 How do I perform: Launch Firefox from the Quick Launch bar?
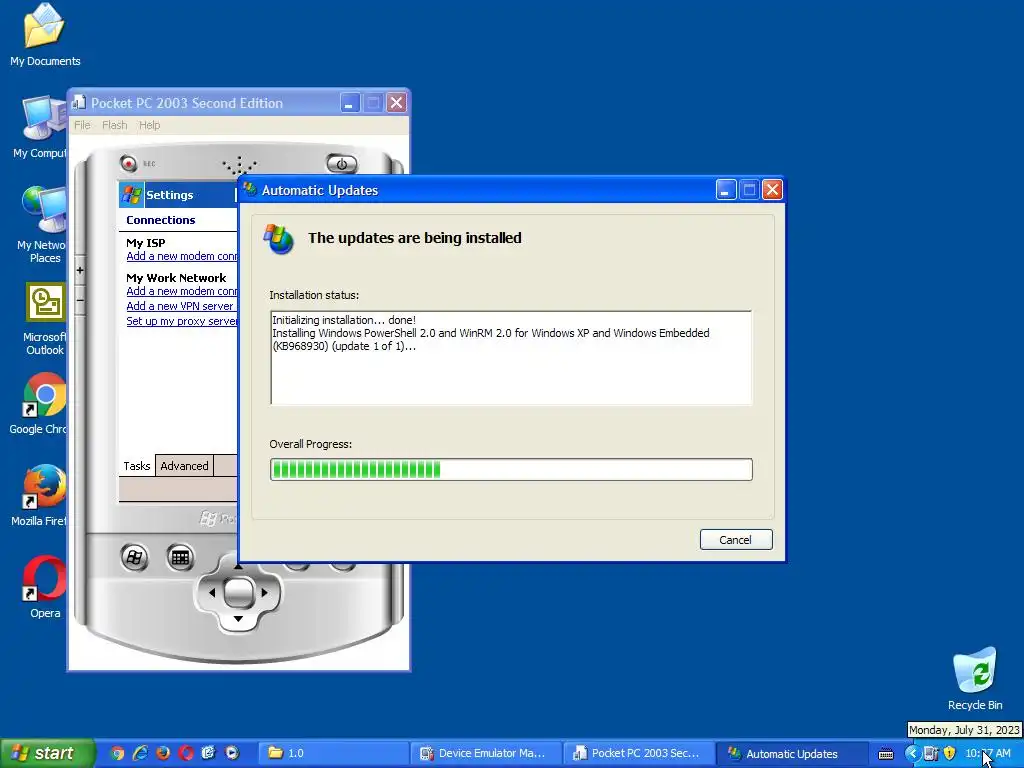pos(163,753)
